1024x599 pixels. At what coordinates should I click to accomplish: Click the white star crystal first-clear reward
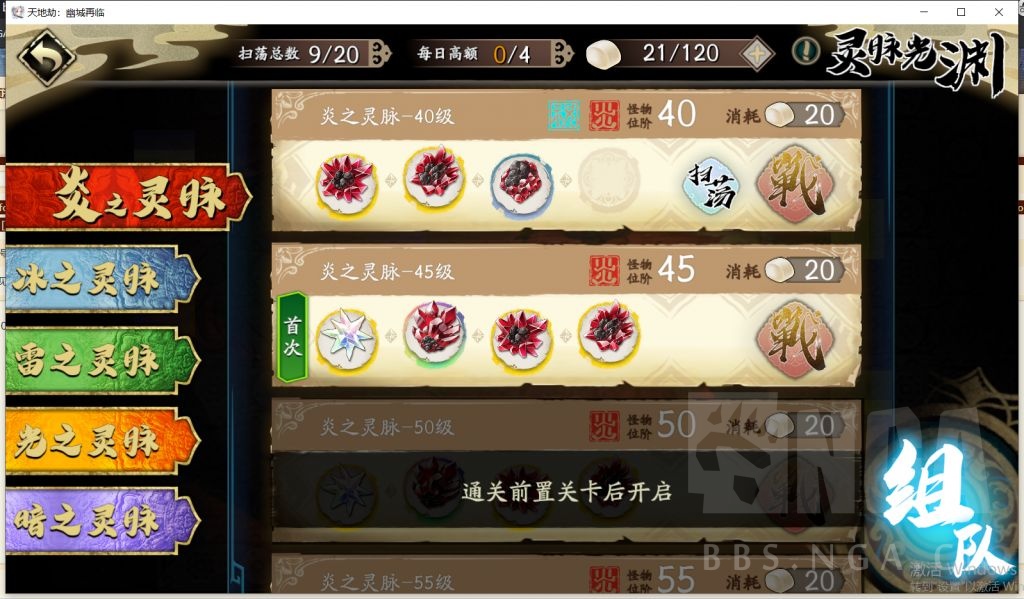347,338
